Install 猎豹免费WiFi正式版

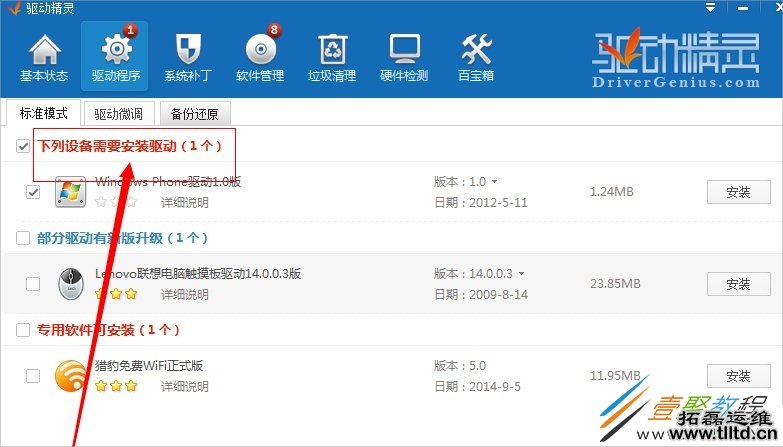pyautogui.click(x=739, y=376)
